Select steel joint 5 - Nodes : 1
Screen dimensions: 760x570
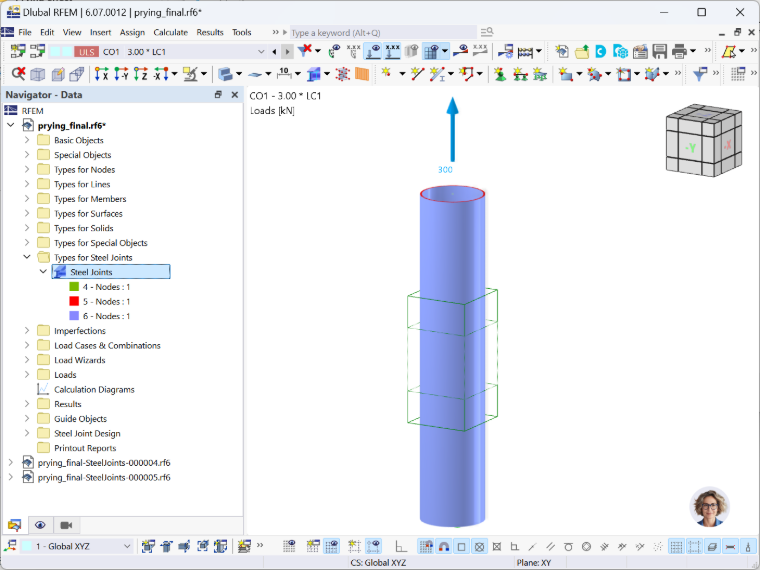[106, 301]
